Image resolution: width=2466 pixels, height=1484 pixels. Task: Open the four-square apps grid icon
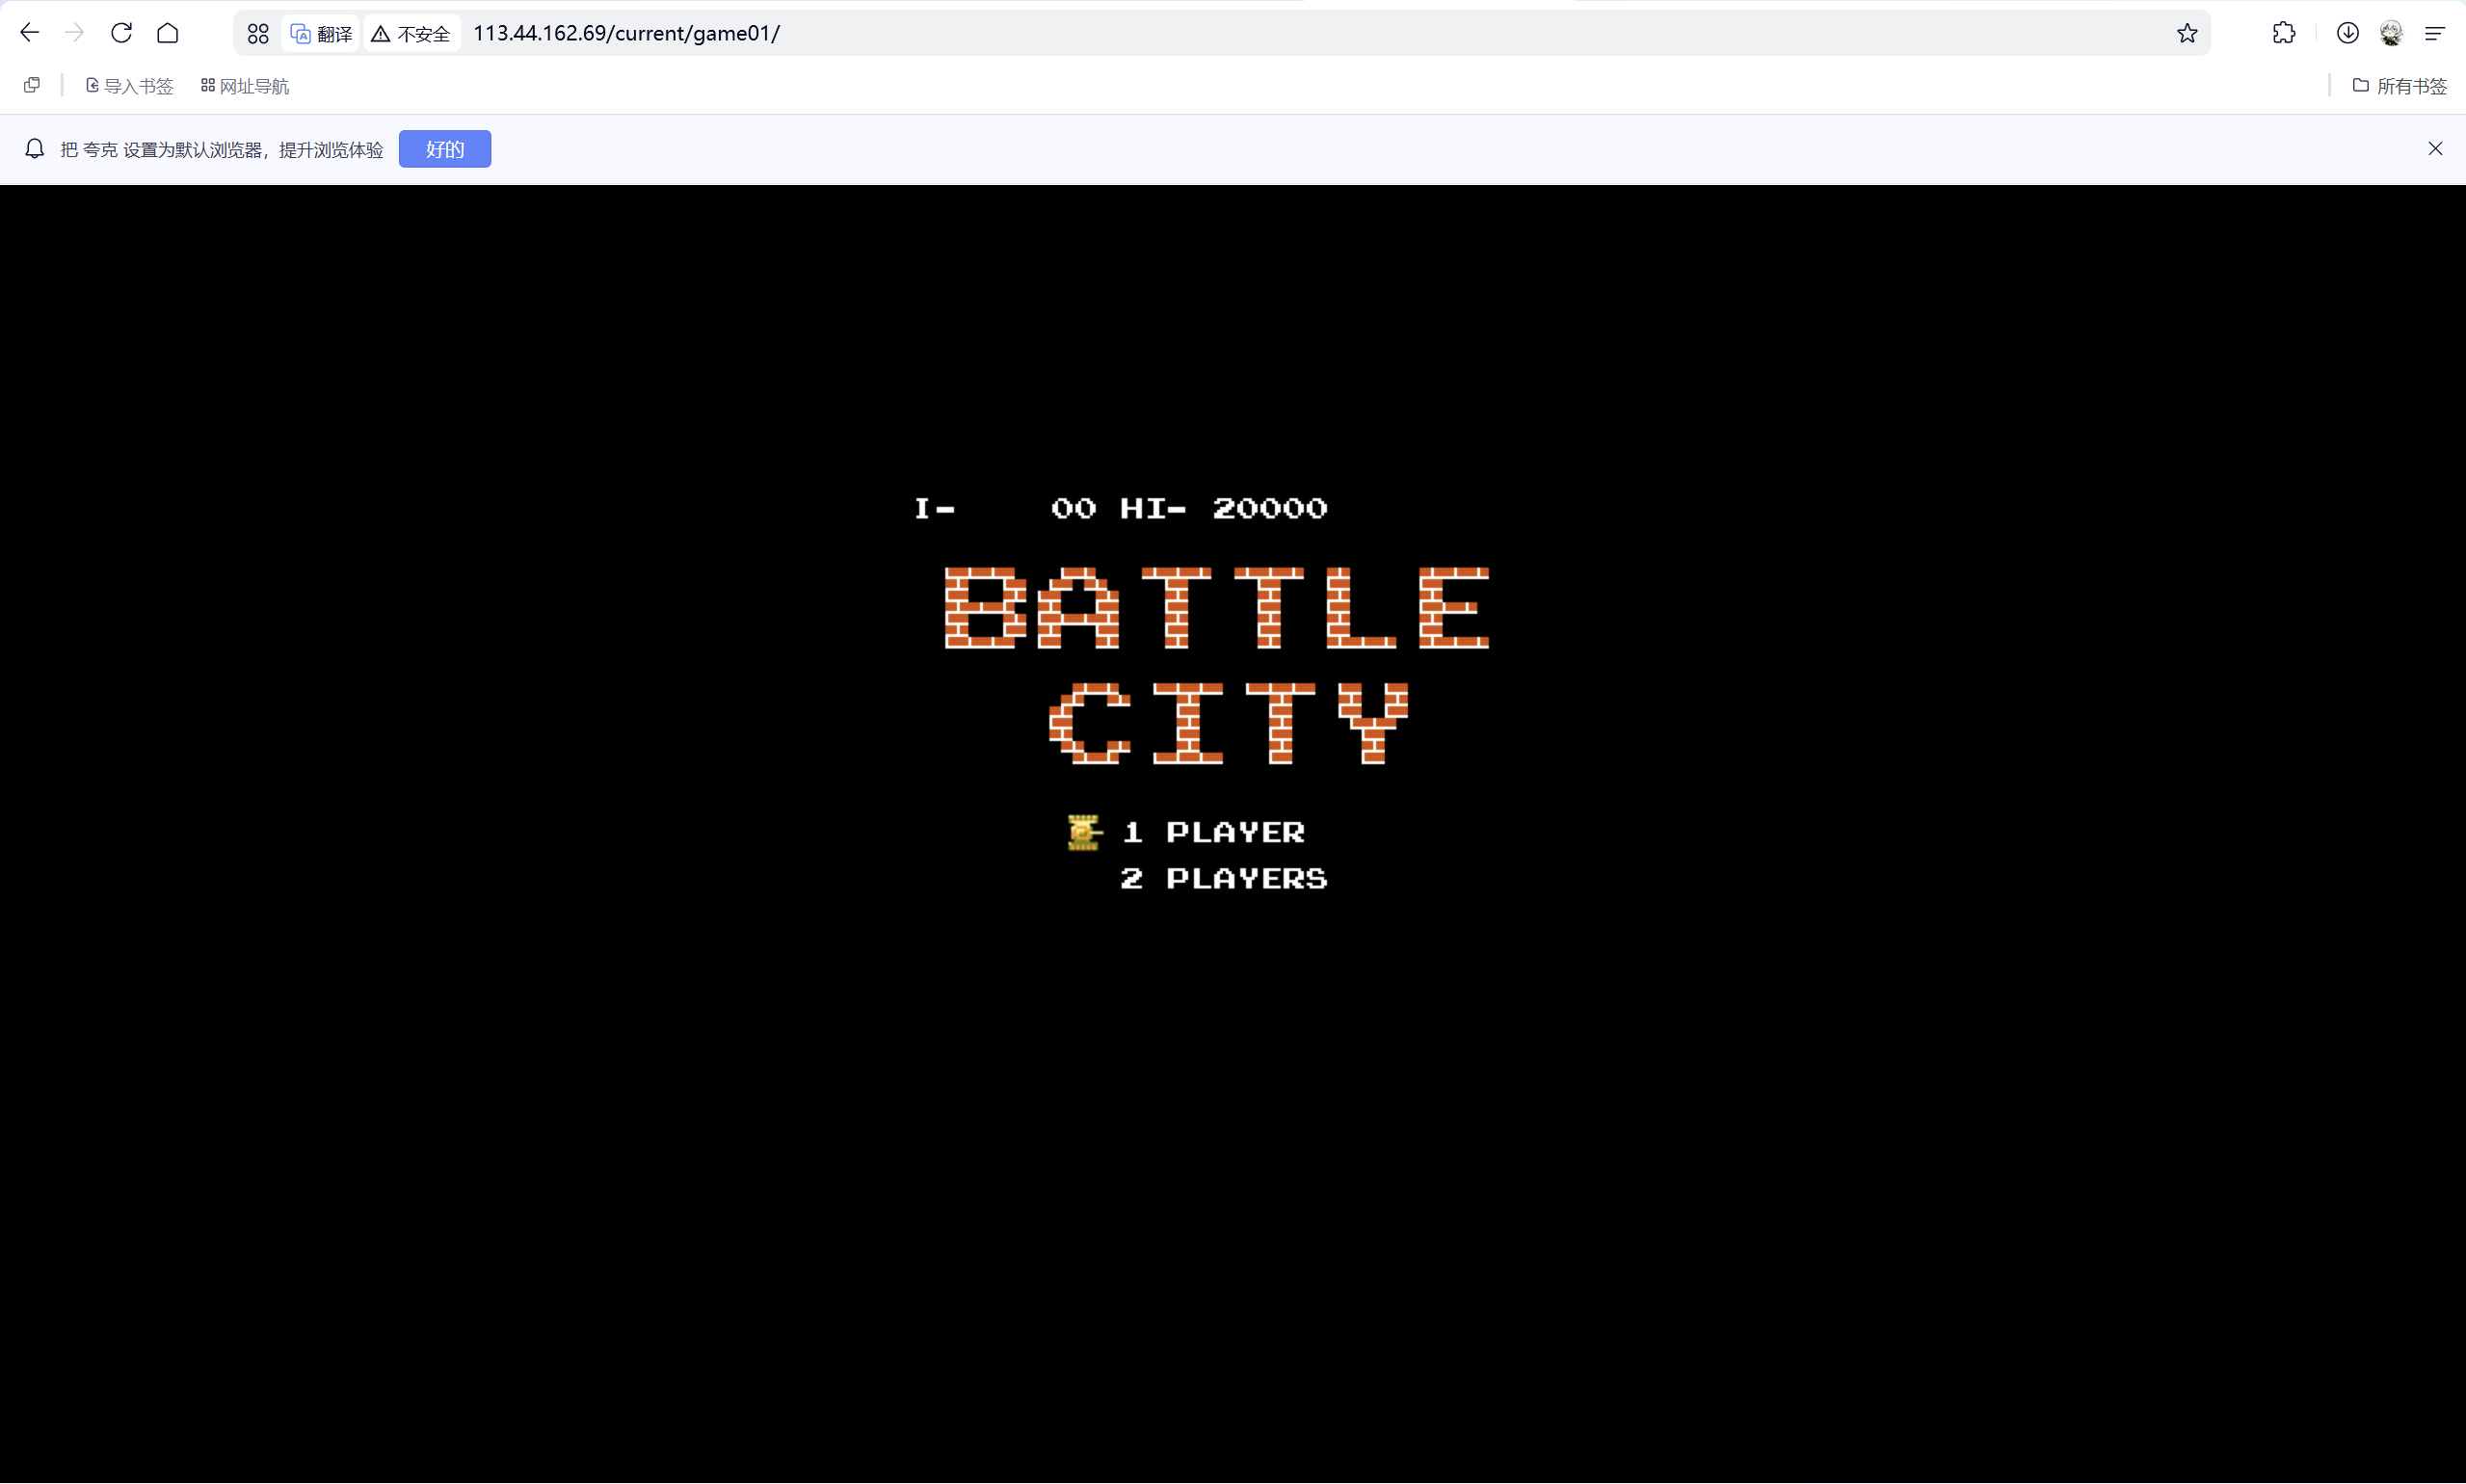[x=258, y=34]
